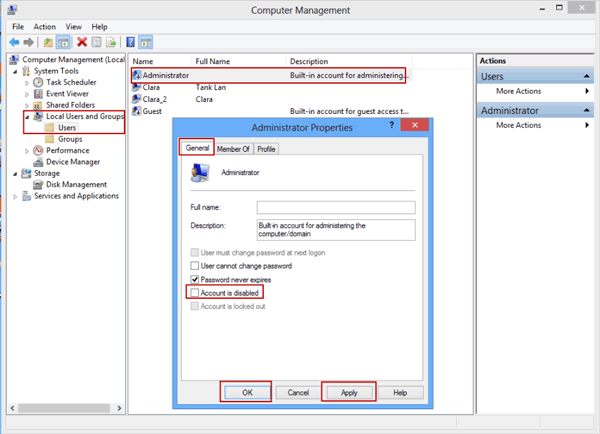Viewport: 600px width, 434px height.
Task: Click the Description column header
Action: pos(349,61)
